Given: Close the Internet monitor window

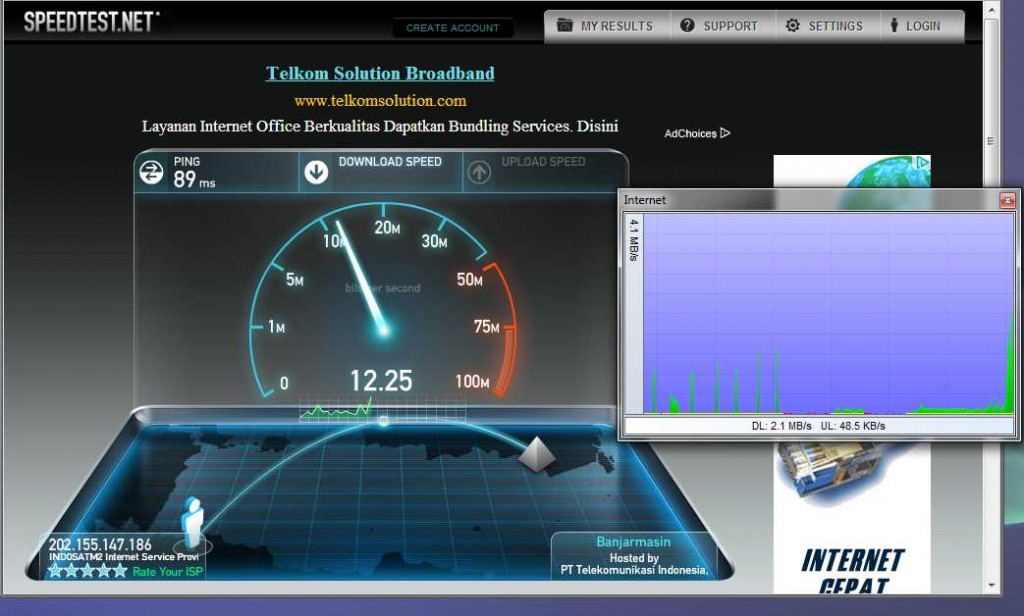Looking at the screenshot, I should point(1007,200).
